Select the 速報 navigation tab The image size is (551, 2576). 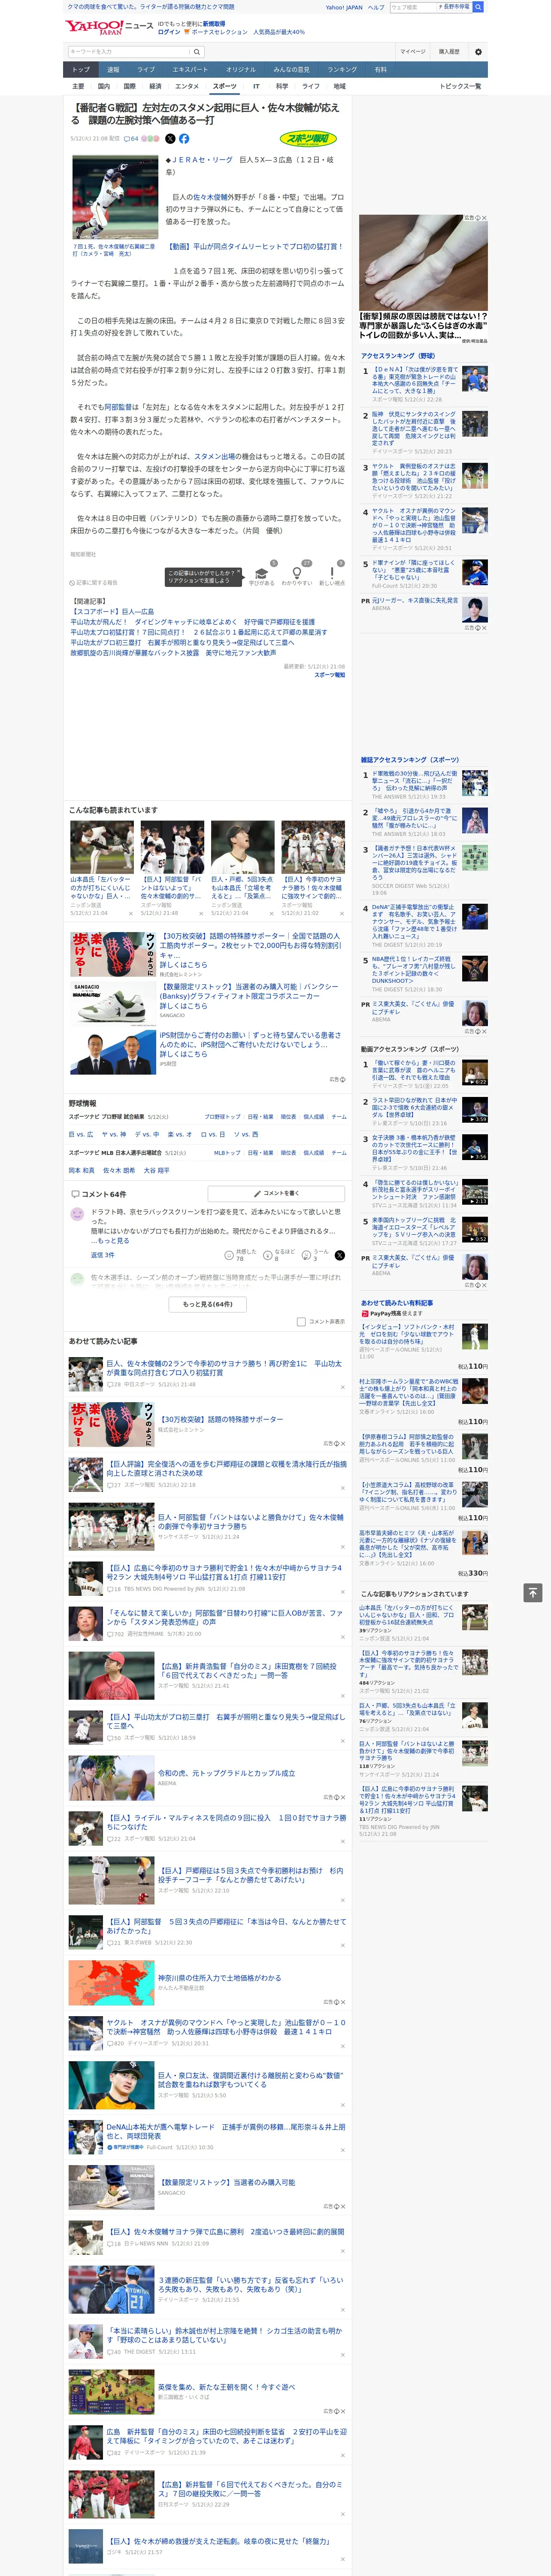[x=113, y=70]
